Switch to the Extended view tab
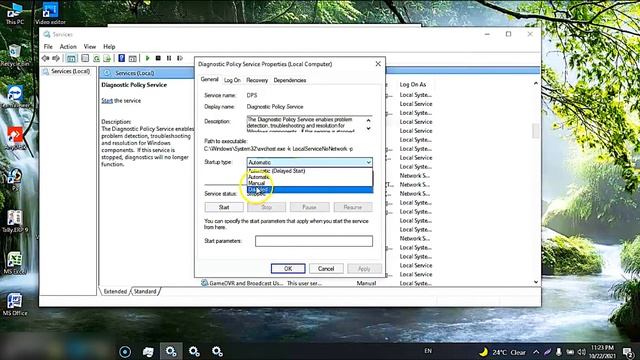This screenshot has height=360, width=640. (x=115, y=291)
